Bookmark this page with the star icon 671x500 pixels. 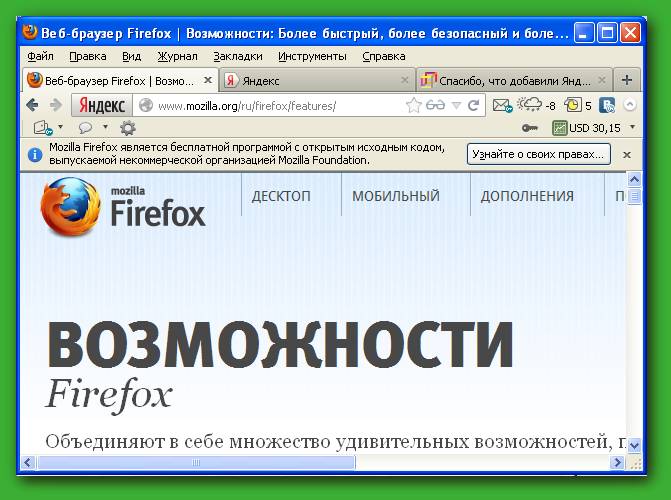413,105
